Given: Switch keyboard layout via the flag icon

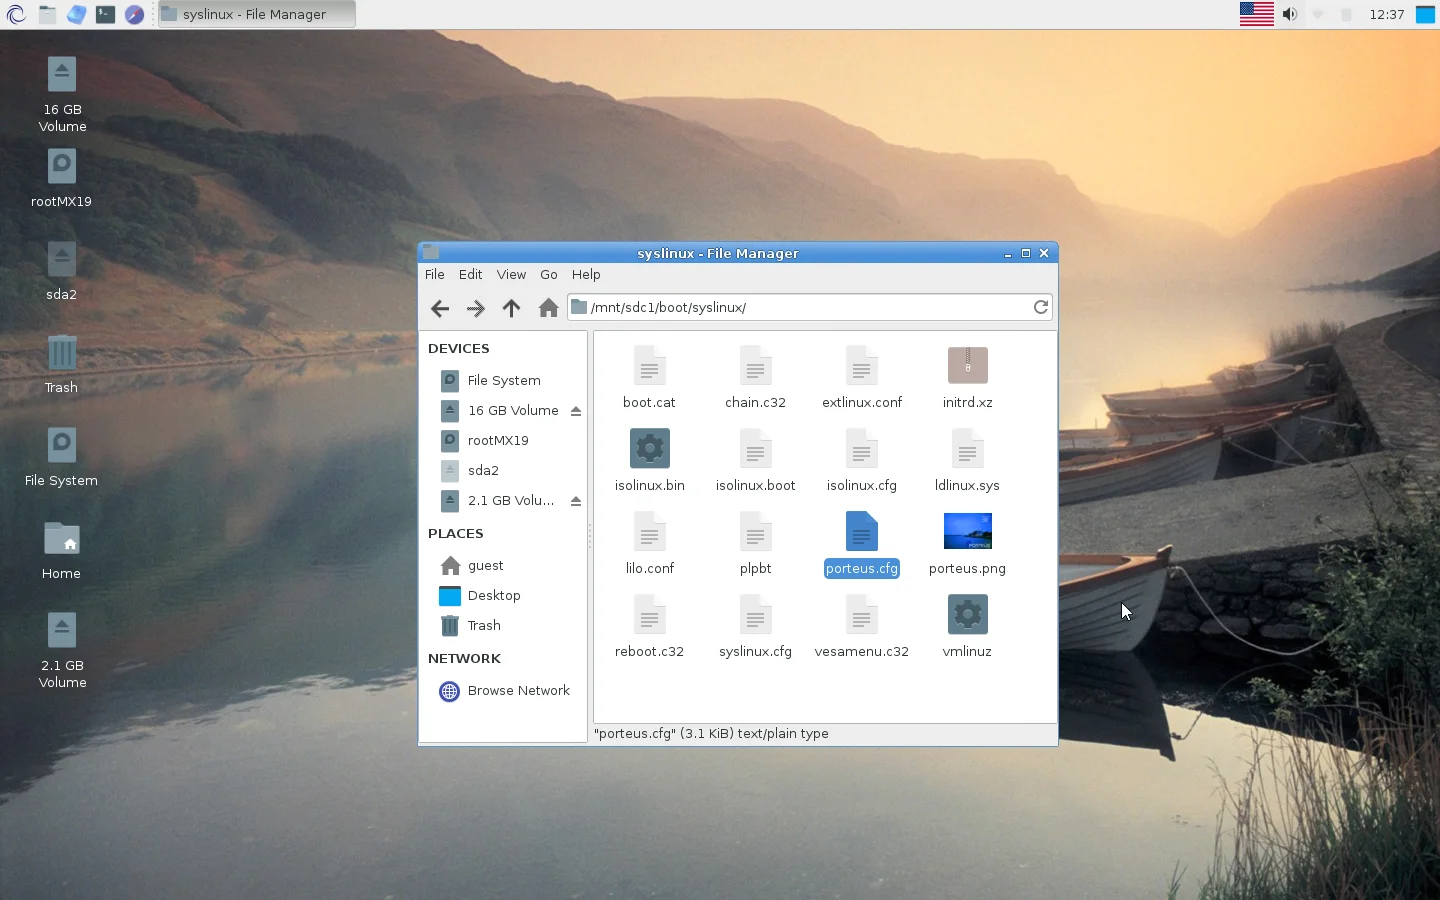Looking at the screenshot, I should [x=1256, y=14].
